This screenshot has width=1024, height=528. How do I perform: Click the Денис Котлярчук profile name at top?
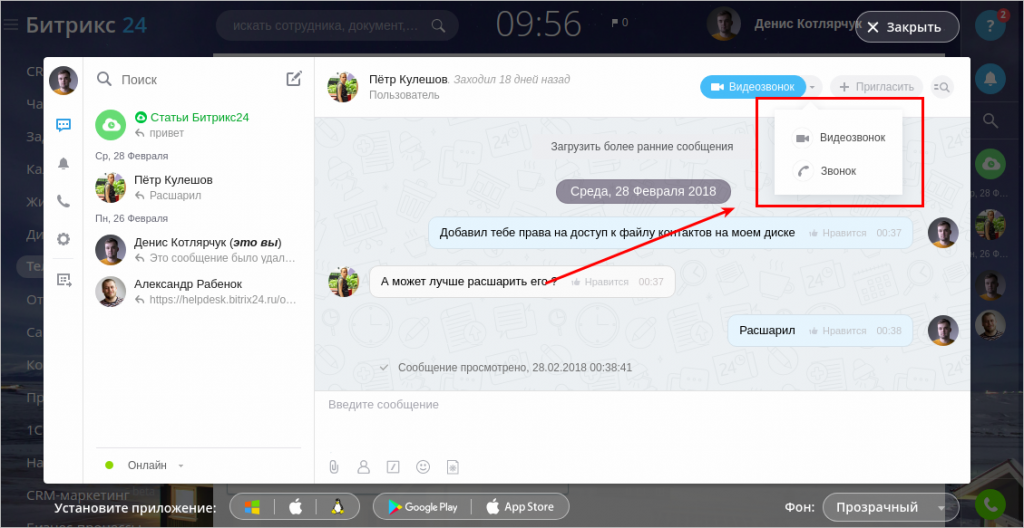tap(806, 24)
